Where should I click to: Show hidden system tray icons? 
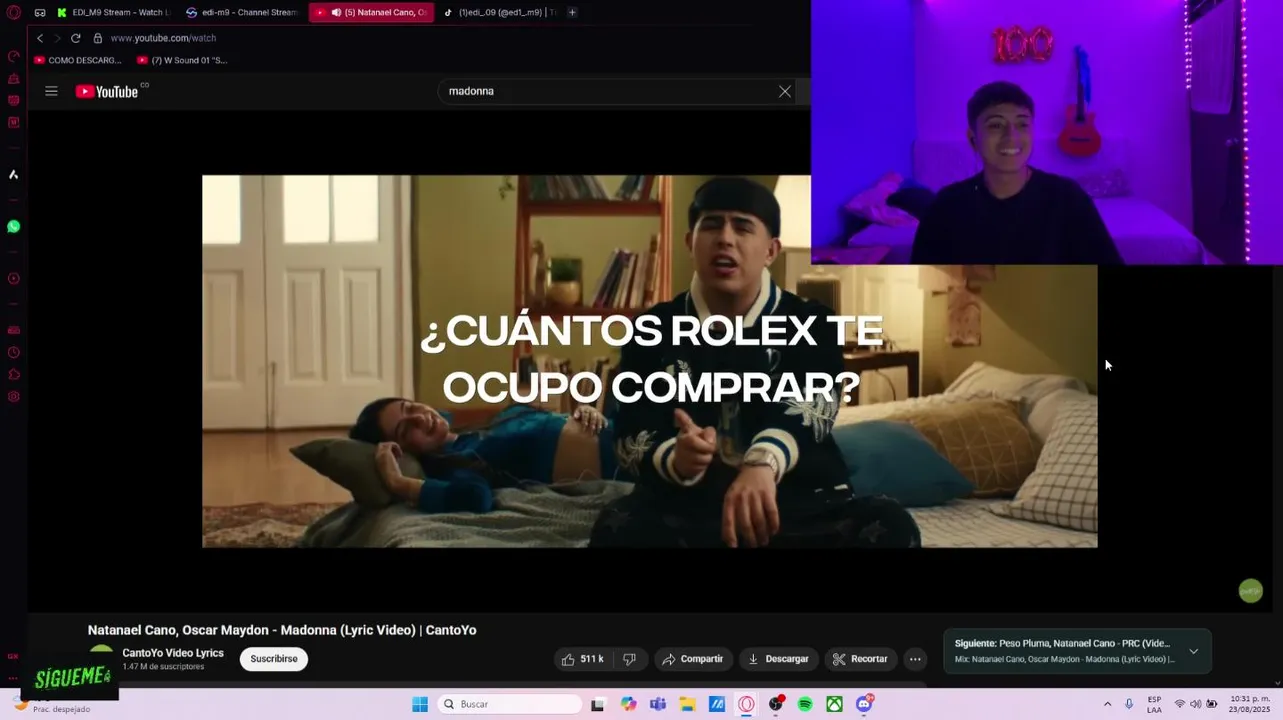(1107, 704)
